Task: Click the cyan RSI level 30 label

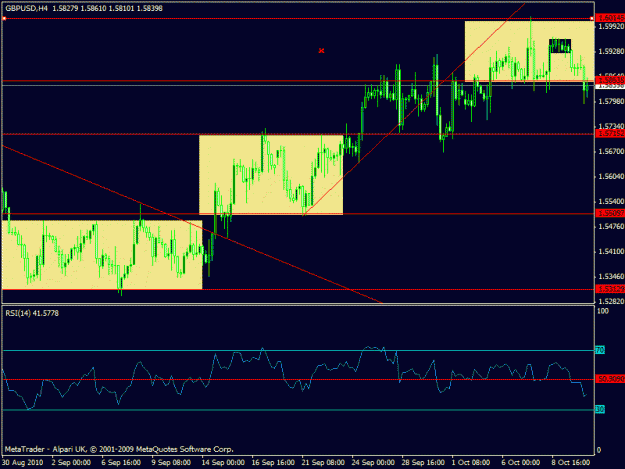Action: 600,409
